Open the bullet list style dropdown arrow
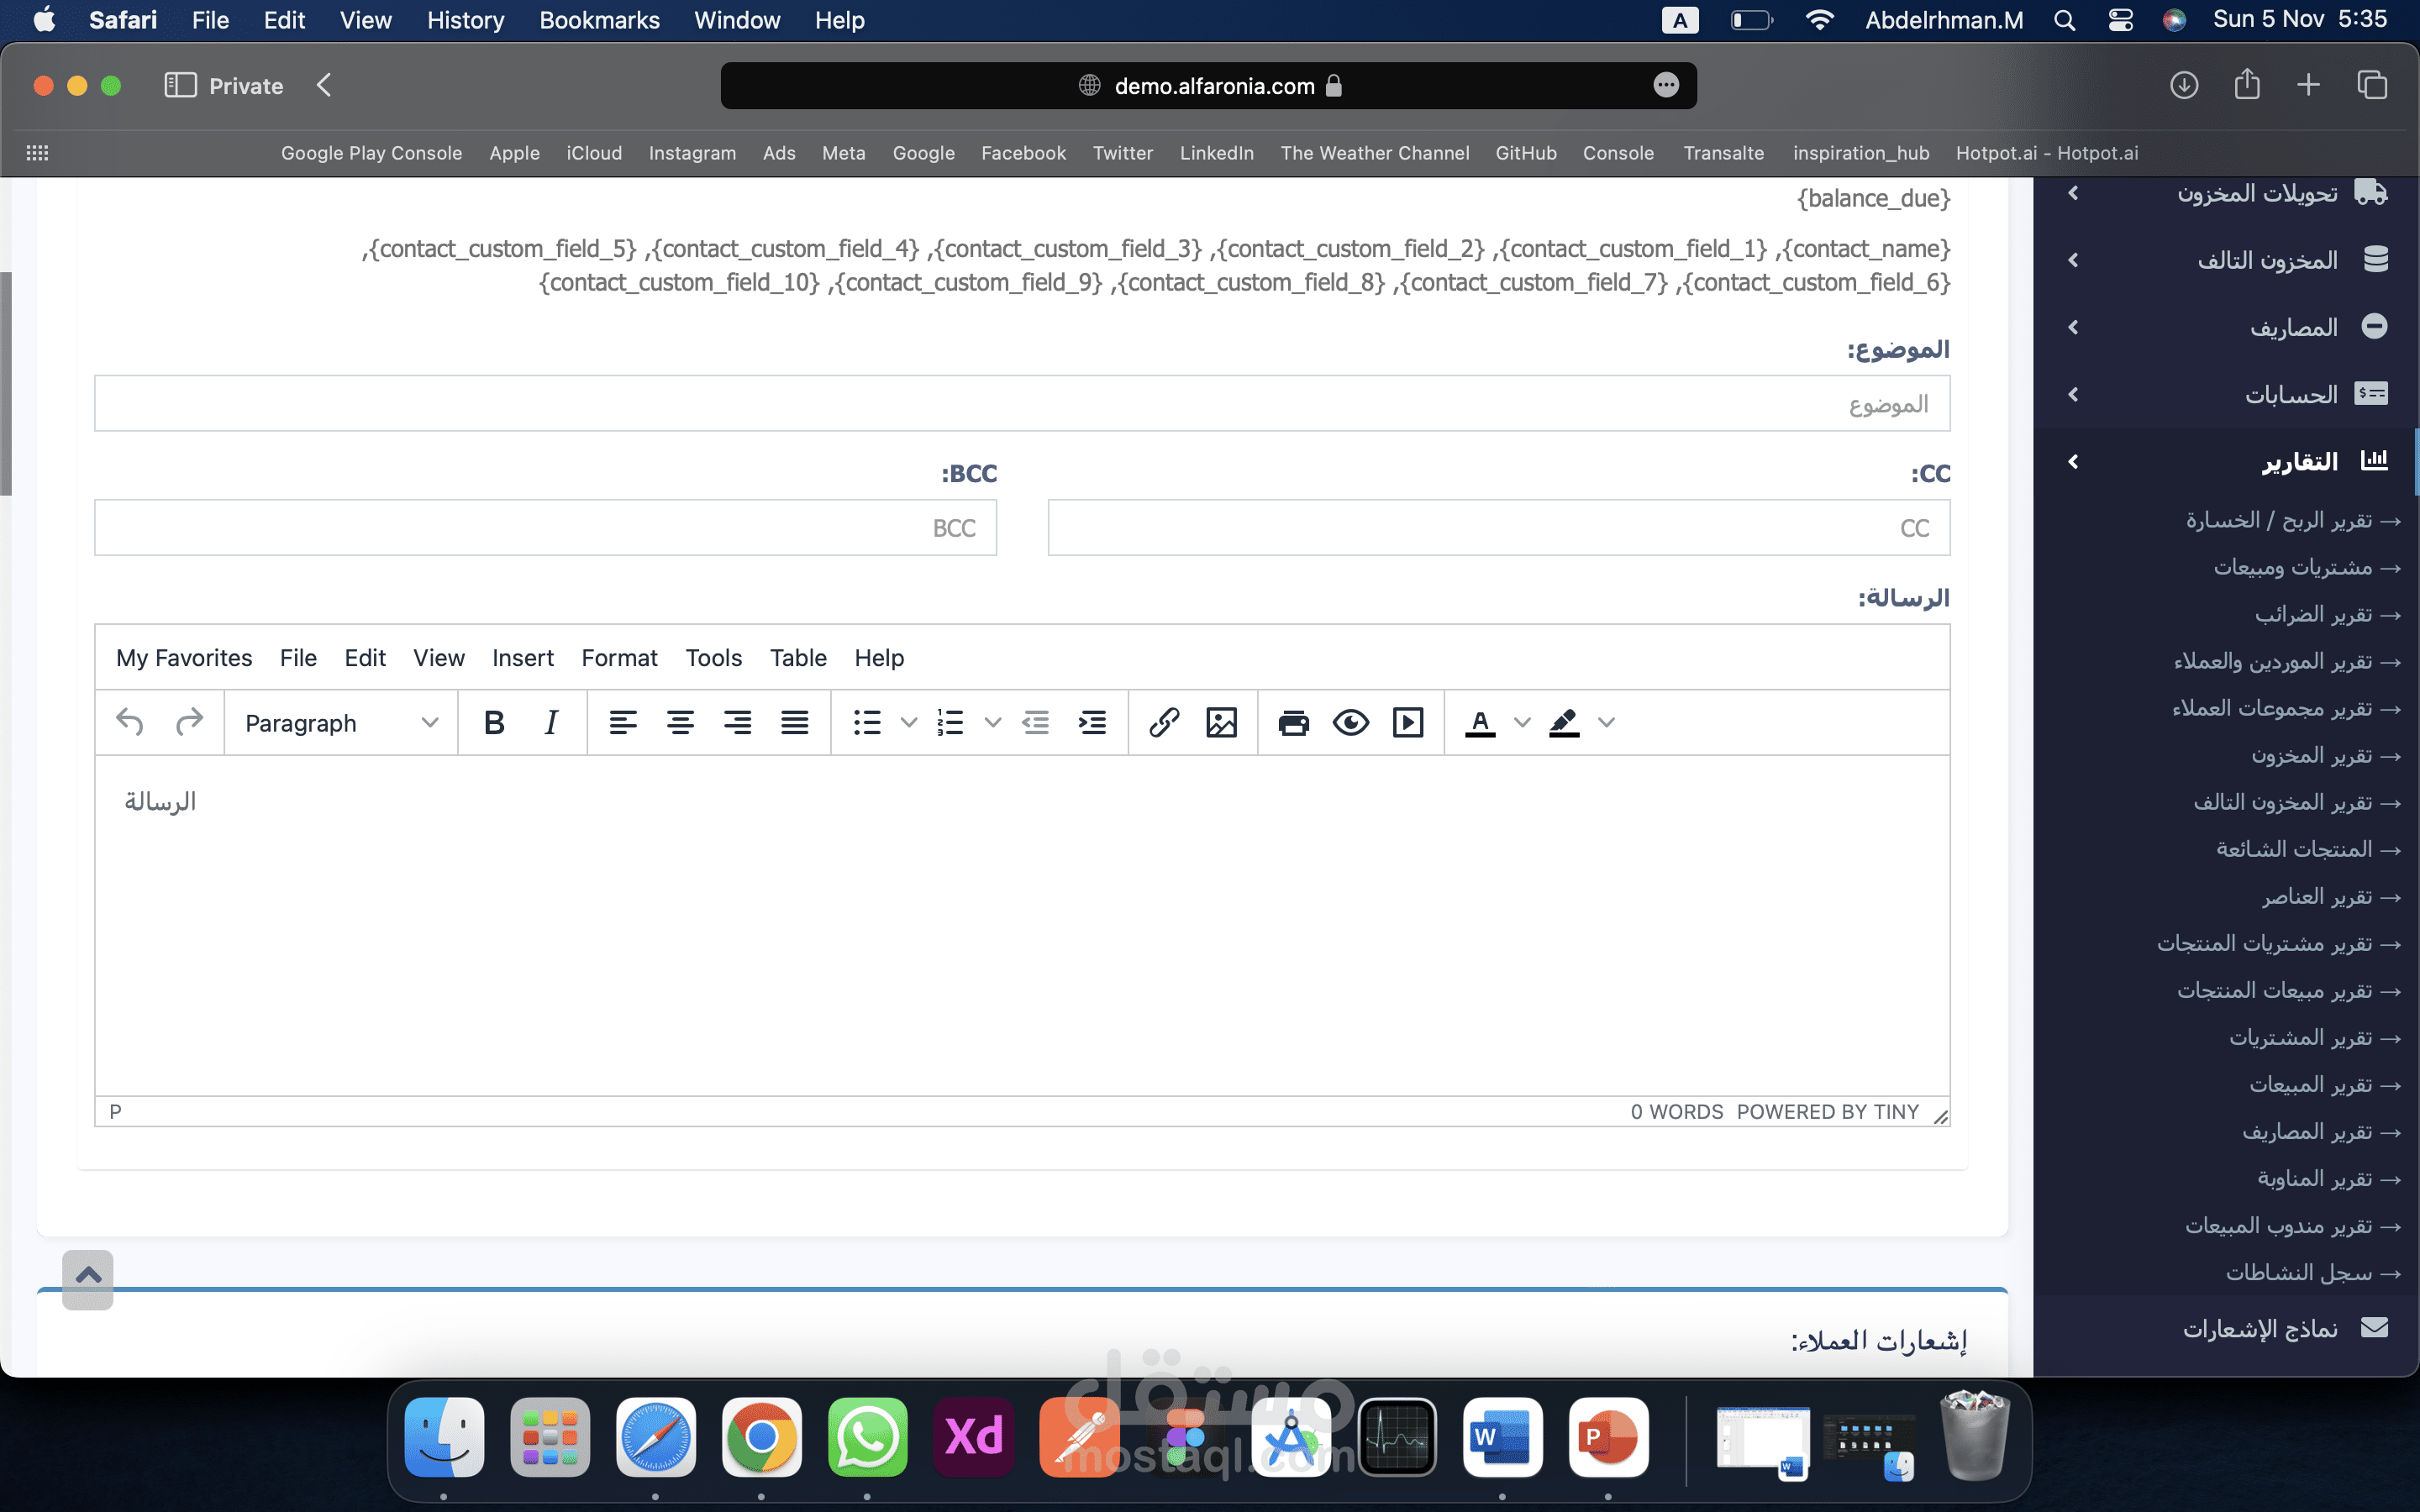 pyautogui.click(x=909, y=722)
